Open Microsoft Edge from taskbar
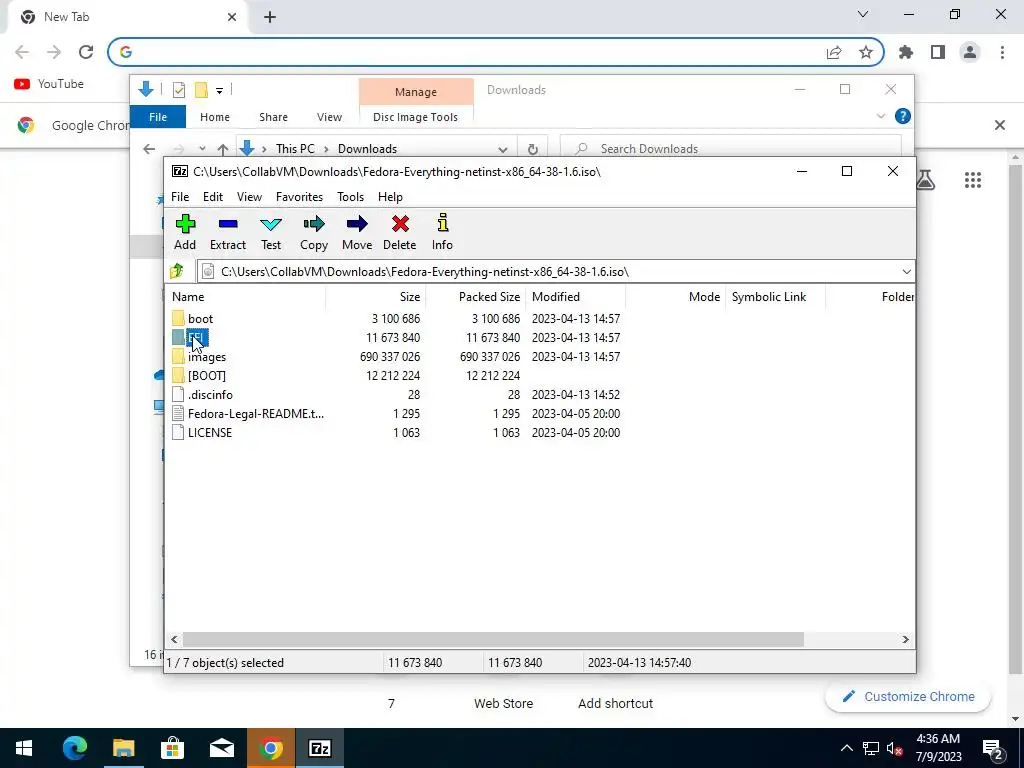The image size is (1024, 768). click(74, 748)
